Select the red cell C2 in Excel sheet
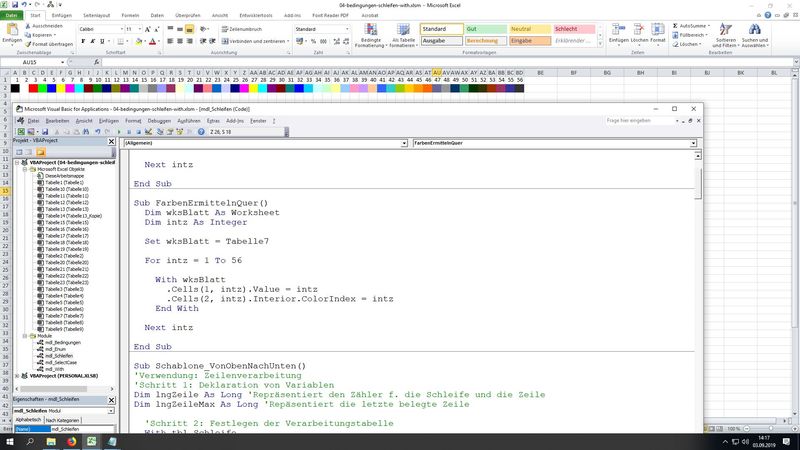This screenshot has height=450, width=800. click(x=33, y=88)
